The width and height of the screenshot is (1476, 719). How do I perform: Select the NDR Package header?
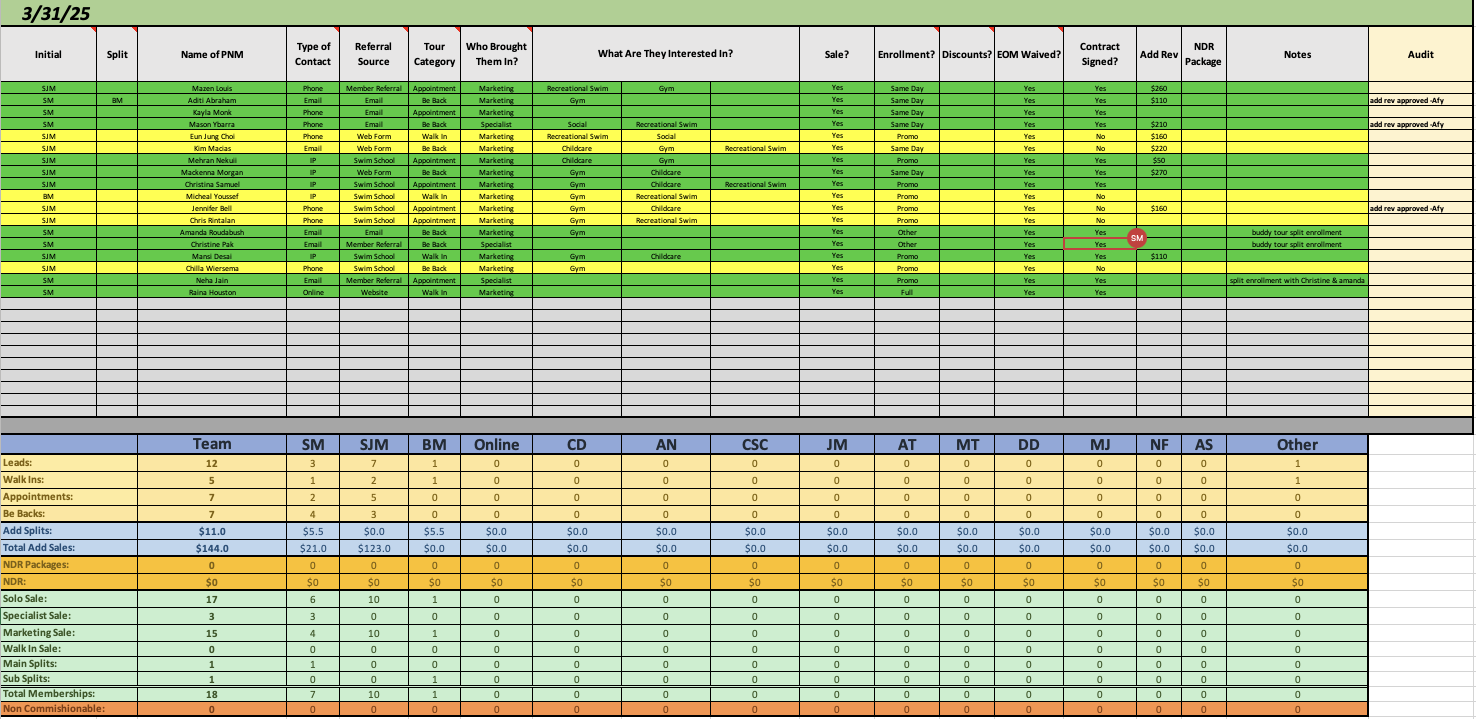click(x=1204, y=55)
